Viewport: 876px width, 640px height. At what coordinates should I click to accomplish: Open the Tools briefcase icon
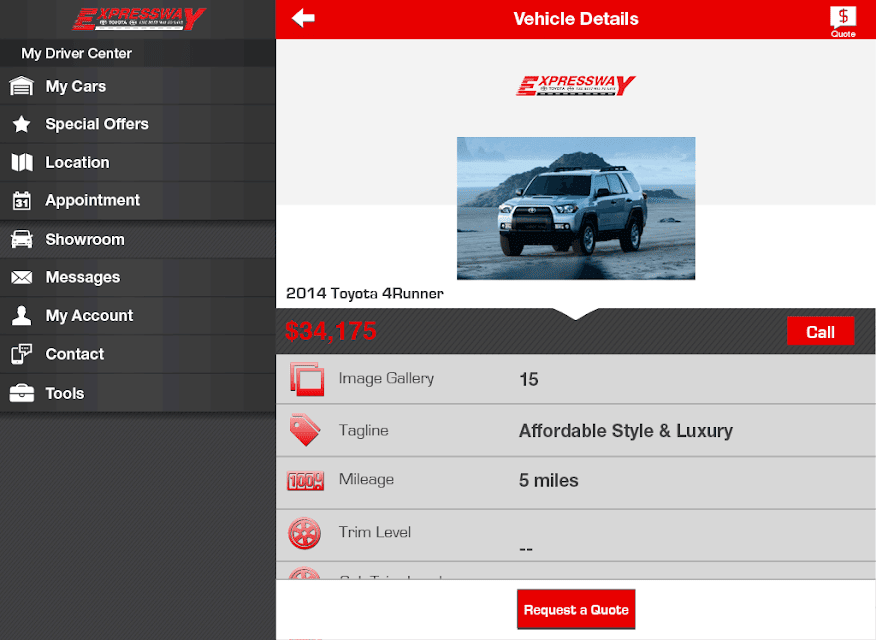tap(22, 393)
